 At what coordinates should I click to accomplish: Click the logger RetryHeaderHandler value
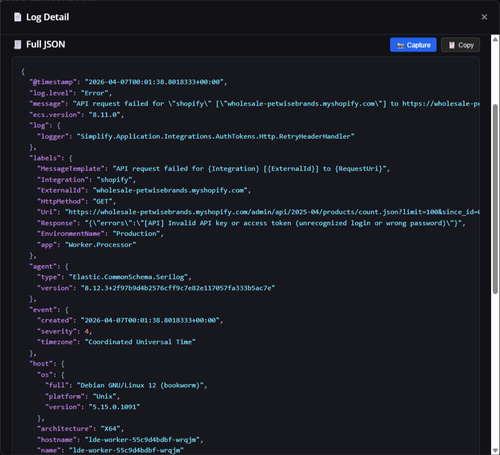tap(216, 136)
